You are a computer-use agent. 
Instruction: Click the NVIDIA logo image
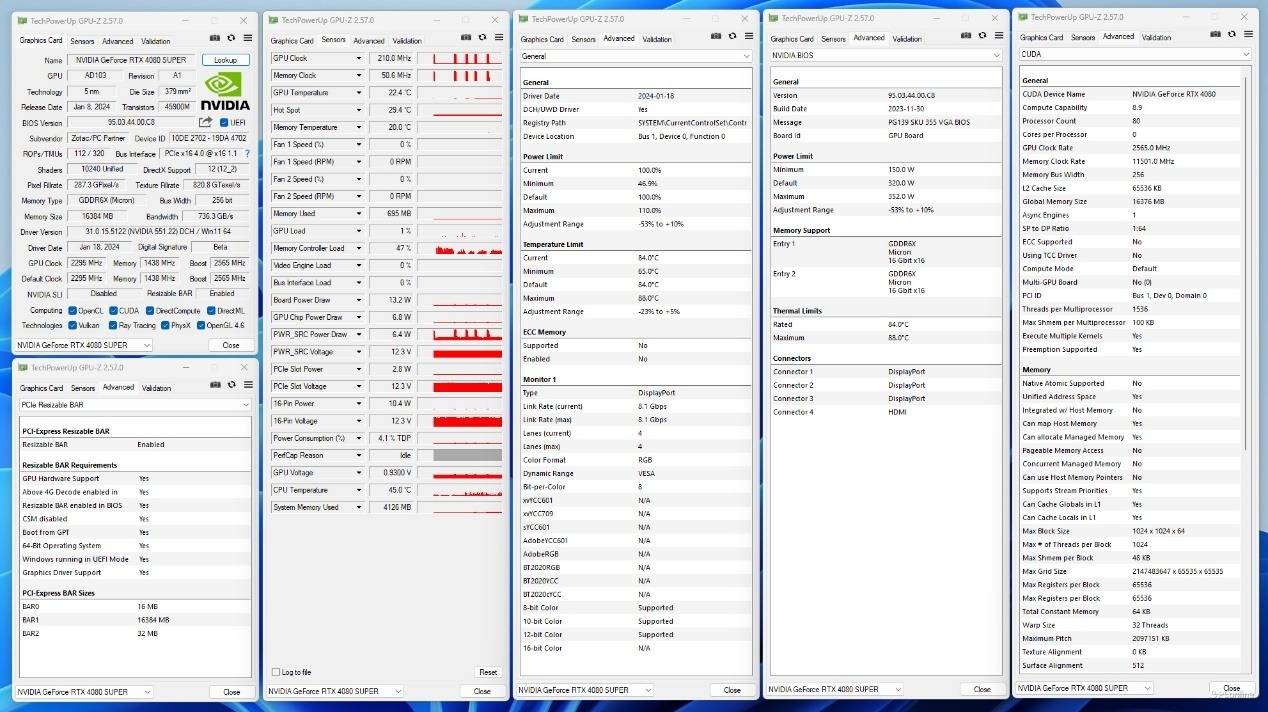coord(226,90)
